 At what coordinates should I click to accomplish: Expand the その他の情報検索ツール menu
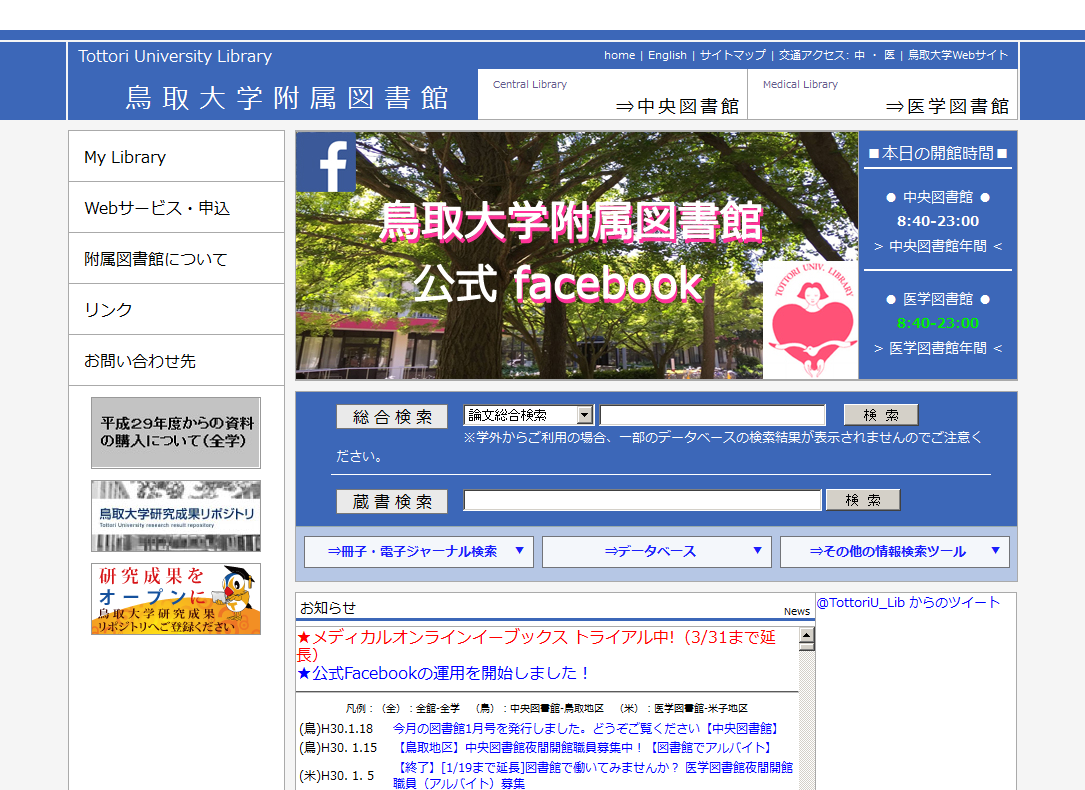pyautogui.click(x=895, y=551)
